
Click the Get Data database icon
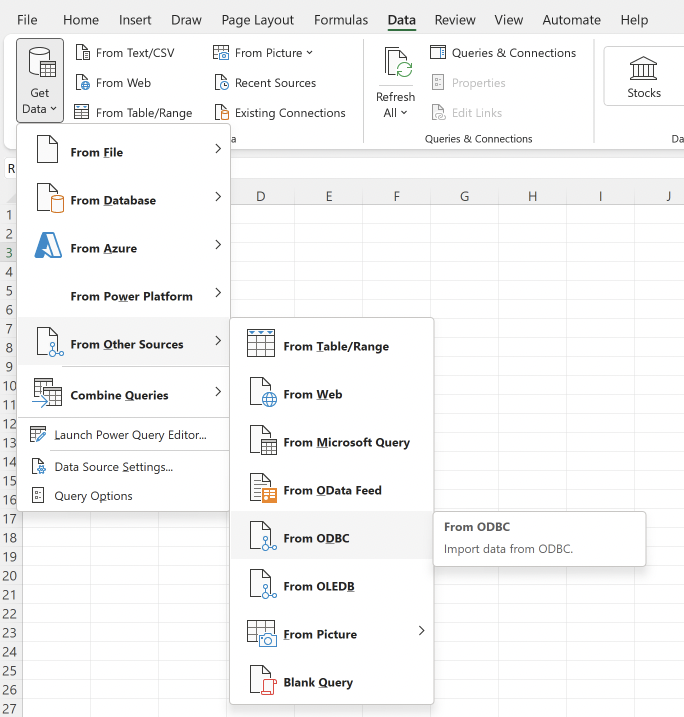pyautogui.click(x=42, y=62)
